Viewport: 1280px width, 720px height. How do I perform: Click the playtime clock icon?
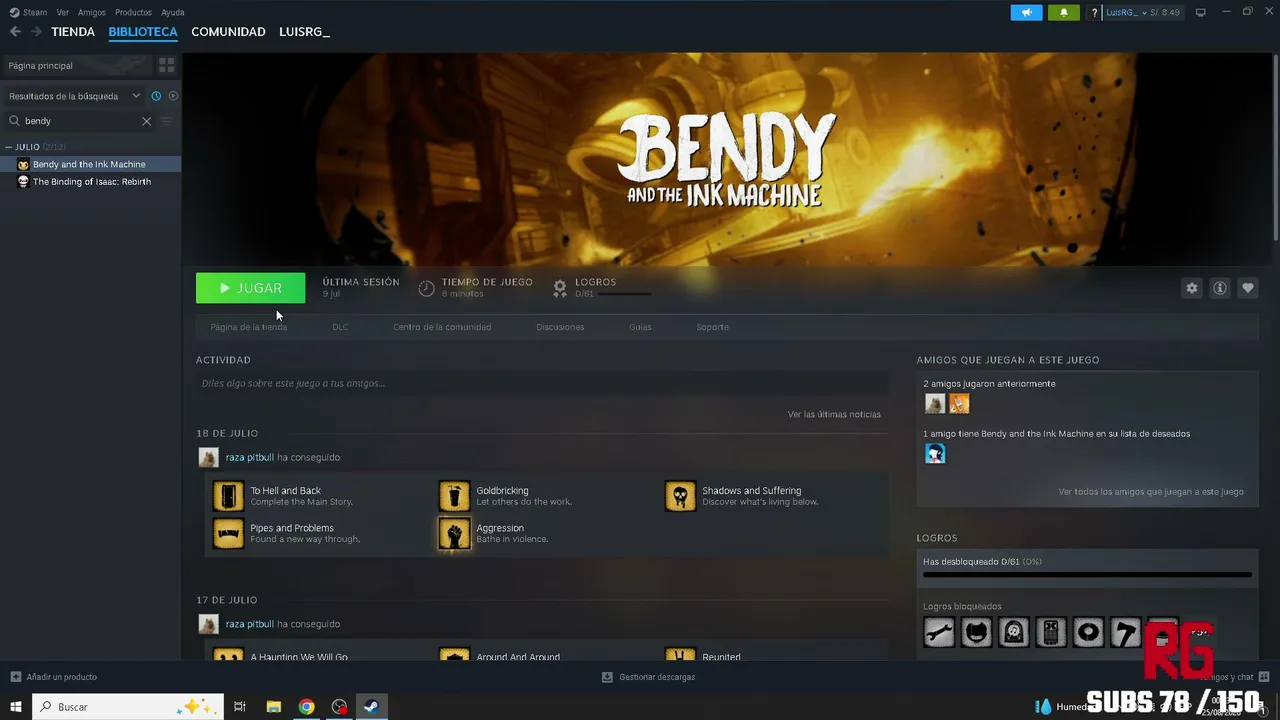coord(426,288)
